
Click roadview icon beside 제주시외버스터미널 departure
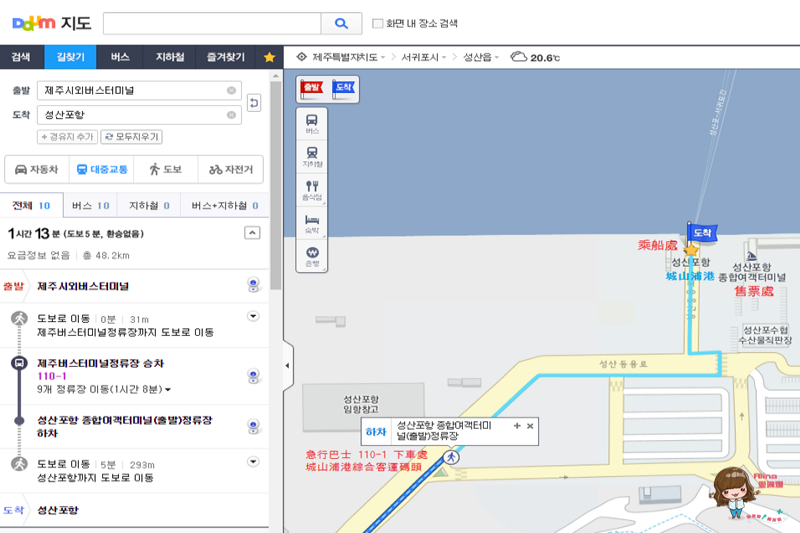point(253,285)
